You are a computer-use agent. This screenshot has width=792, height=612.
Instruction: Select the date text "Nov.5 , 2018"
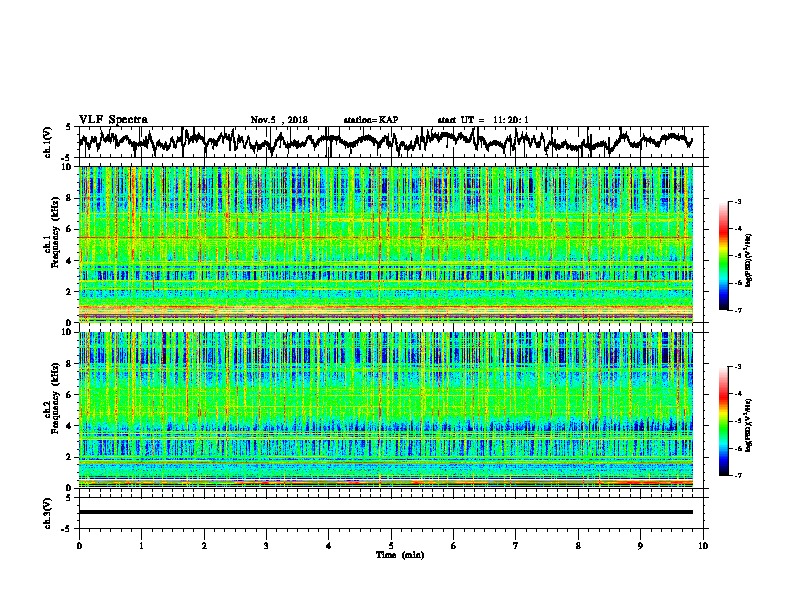coord(279,120)
